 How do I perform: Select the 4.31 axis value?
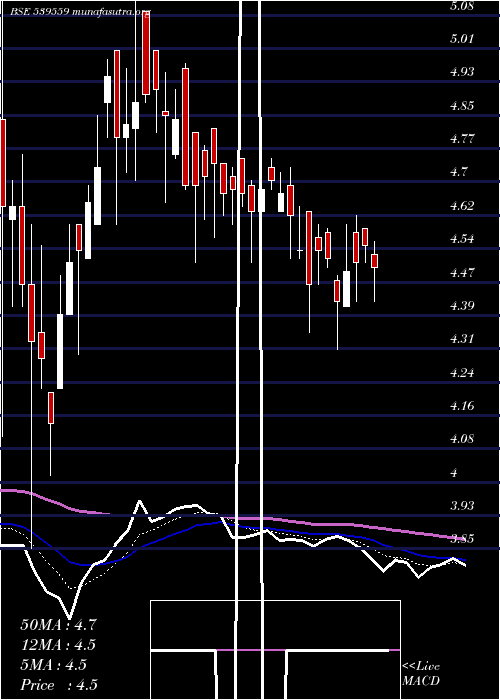click(462, 339)
